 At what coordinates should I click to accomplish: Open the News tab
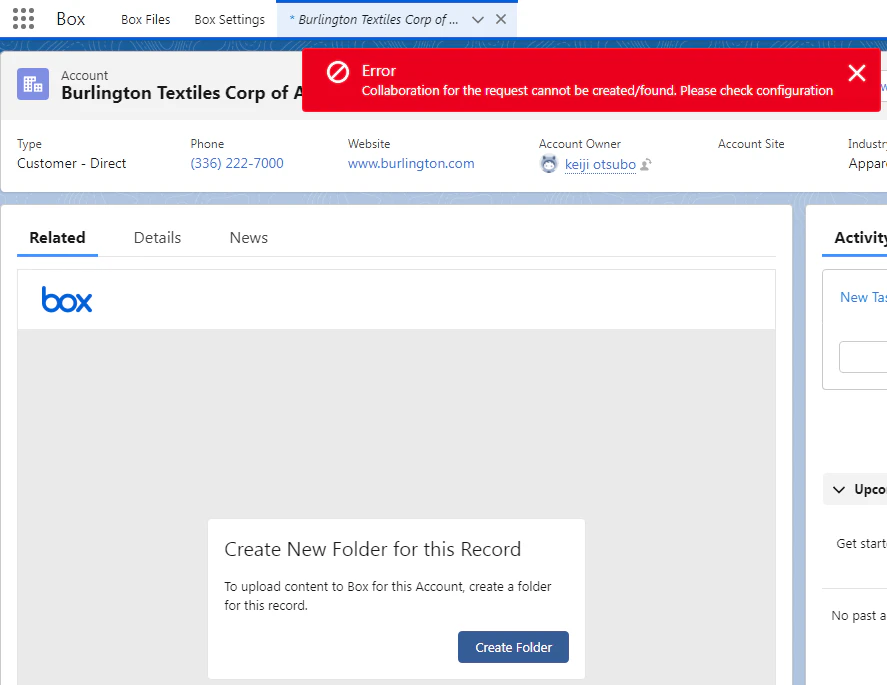pos(248,238)
